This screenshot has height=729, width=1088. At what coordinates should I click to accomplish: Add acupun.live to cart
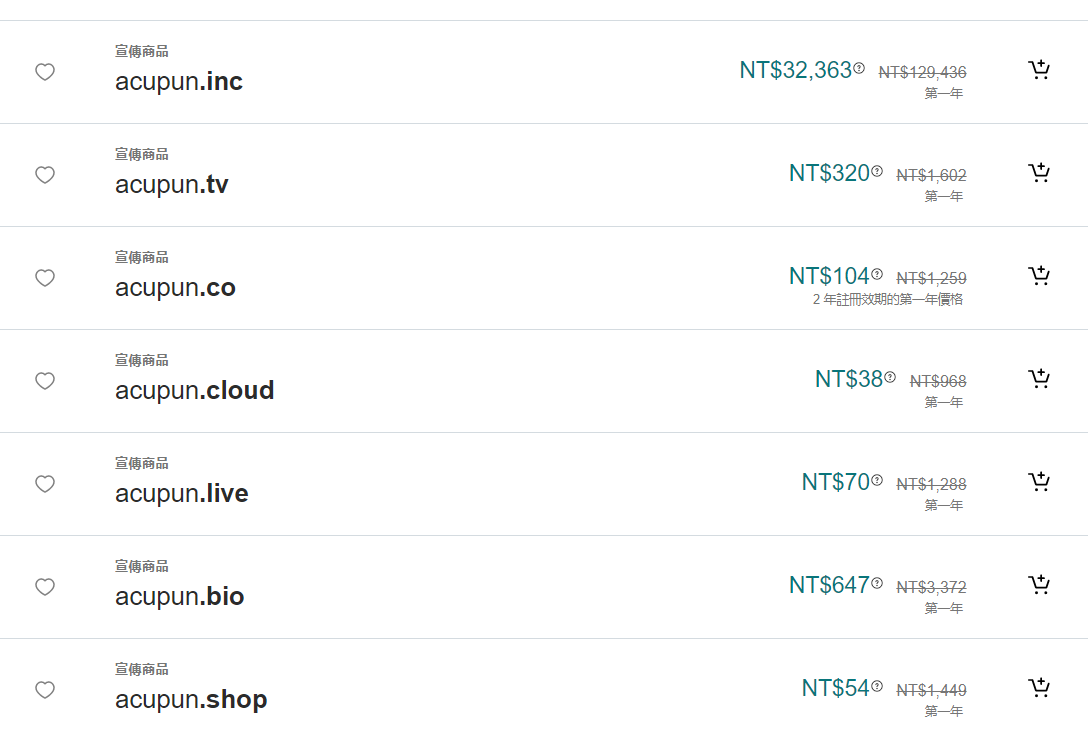coord(1039,482)
